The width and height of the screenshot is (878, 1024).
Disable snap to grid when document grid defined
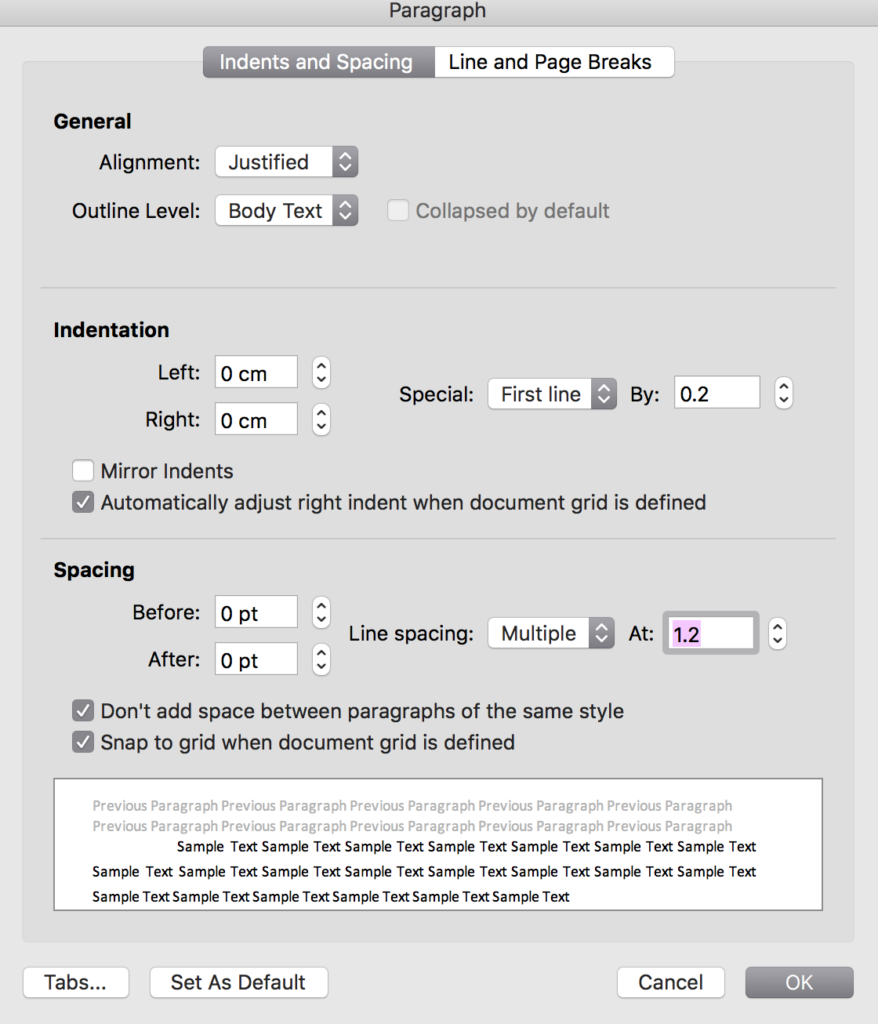(82, 743)
